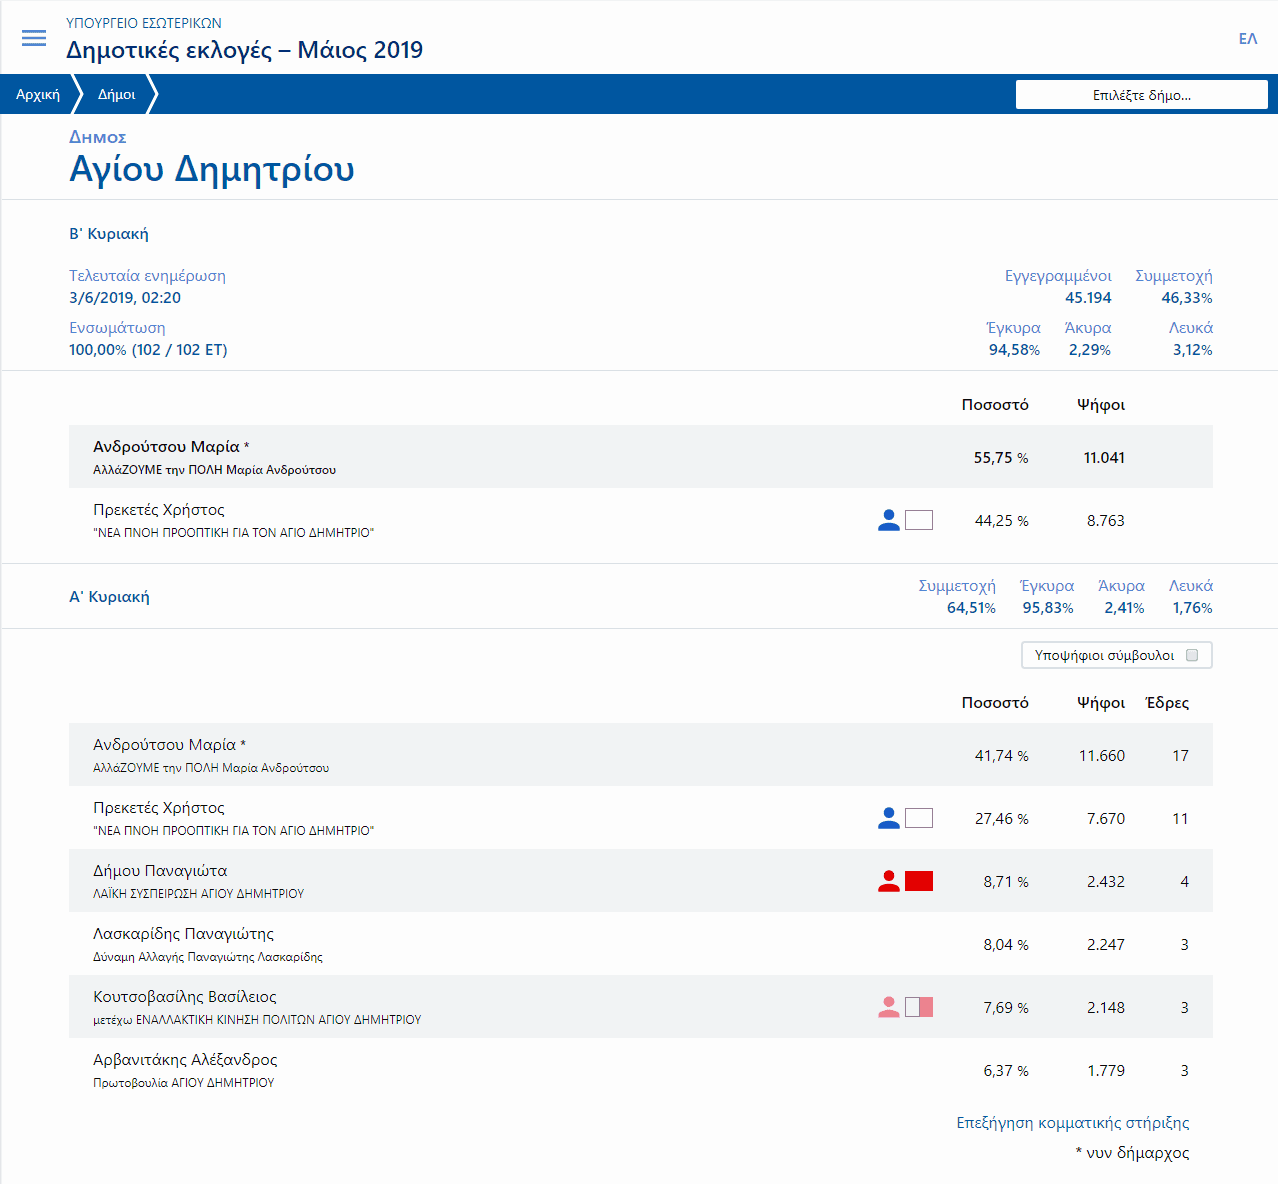Click the solid red party swatch for Δήμου

click(918, 881)
